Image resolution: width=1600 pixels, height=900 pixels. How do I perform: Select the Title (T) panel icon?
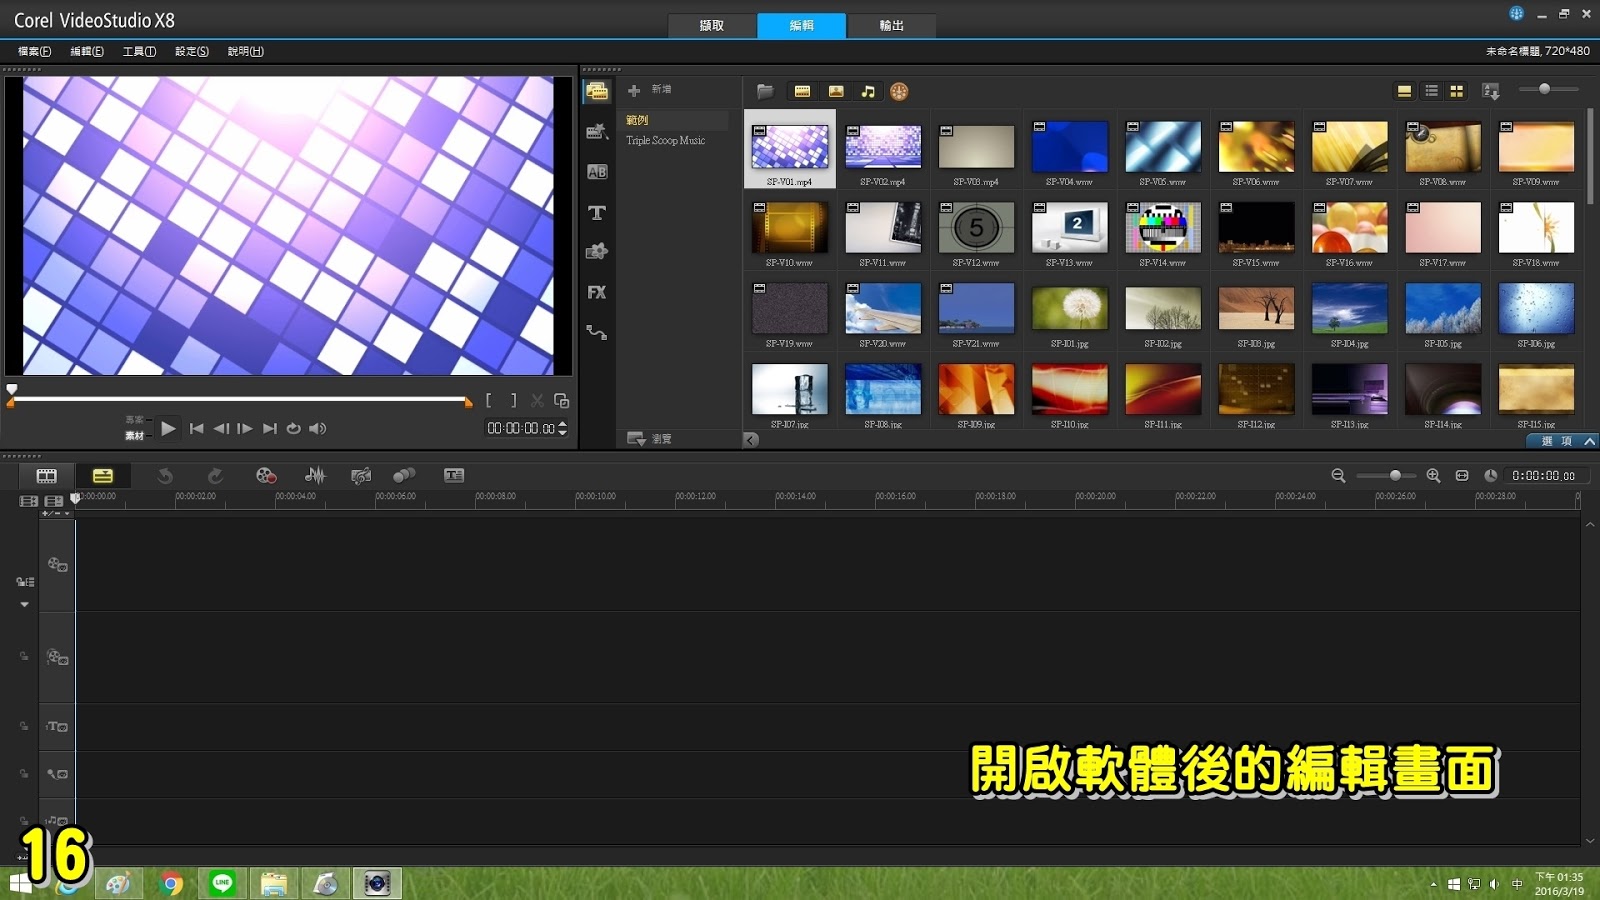[x=597, y=213]
